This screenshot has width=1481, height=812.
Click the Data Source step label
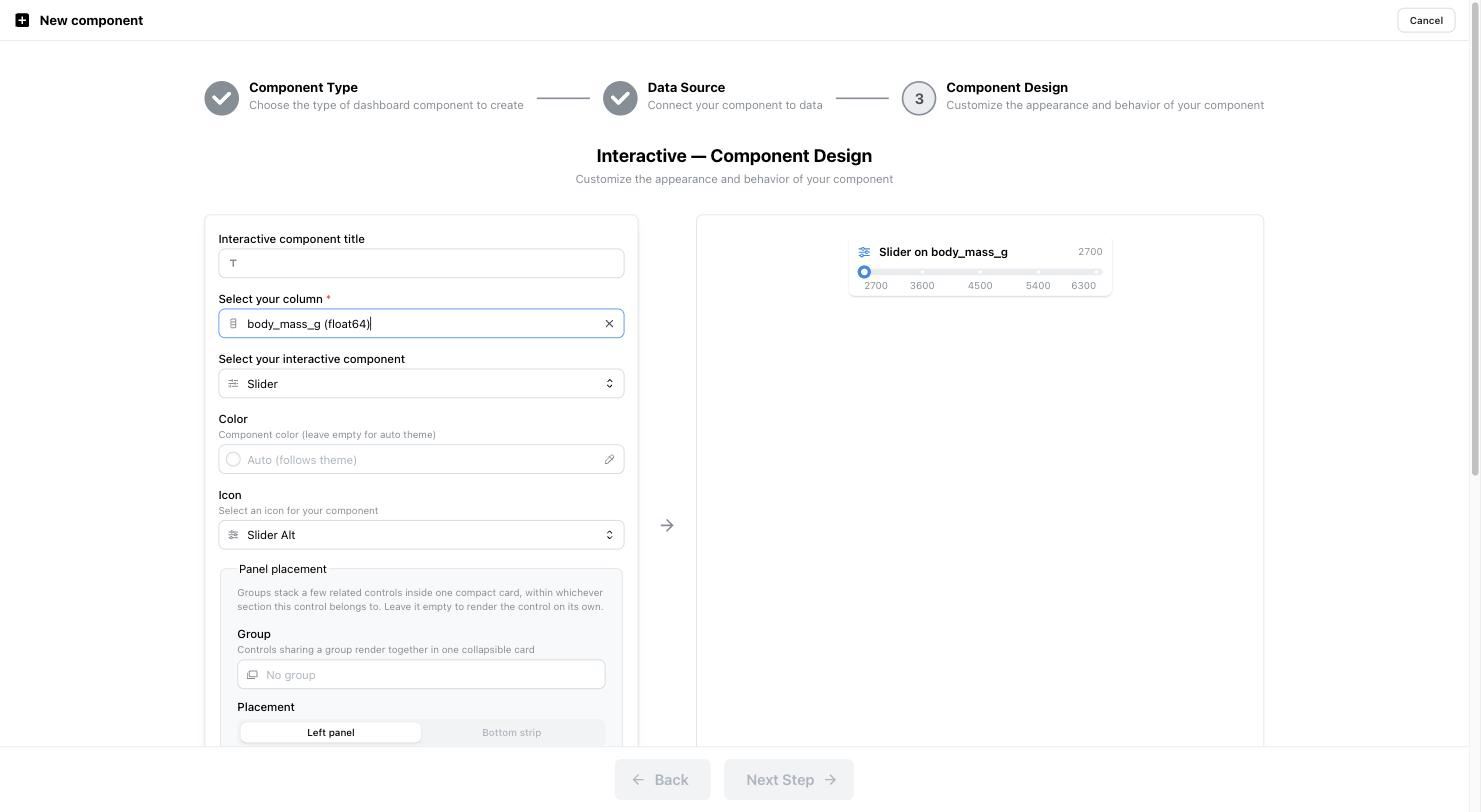686,88
